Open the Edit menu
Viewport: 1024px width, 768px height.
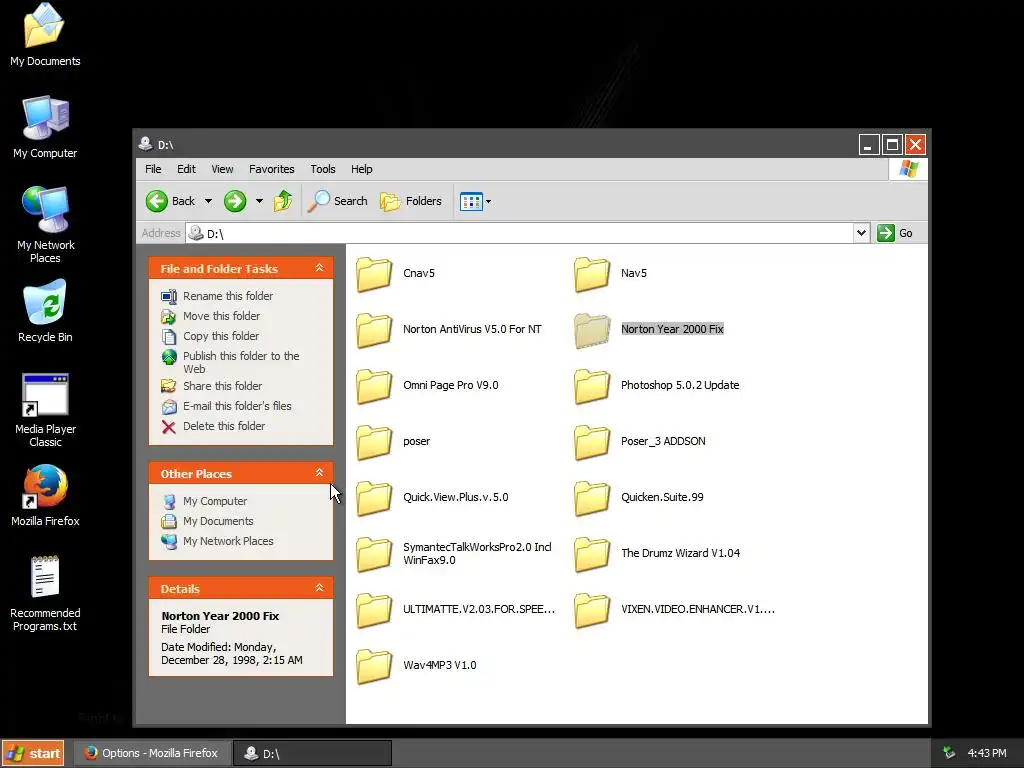point(186,169)
